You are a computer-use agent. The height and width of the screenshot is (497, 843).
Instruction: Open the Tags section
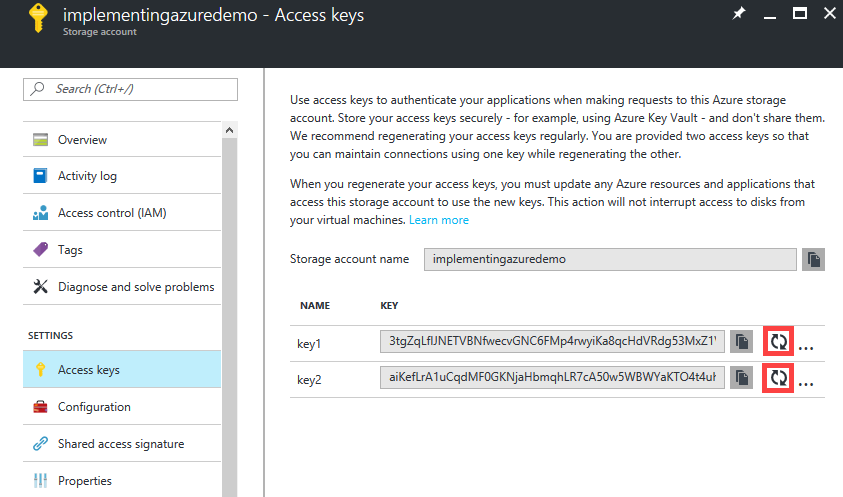tap(70, 250)
